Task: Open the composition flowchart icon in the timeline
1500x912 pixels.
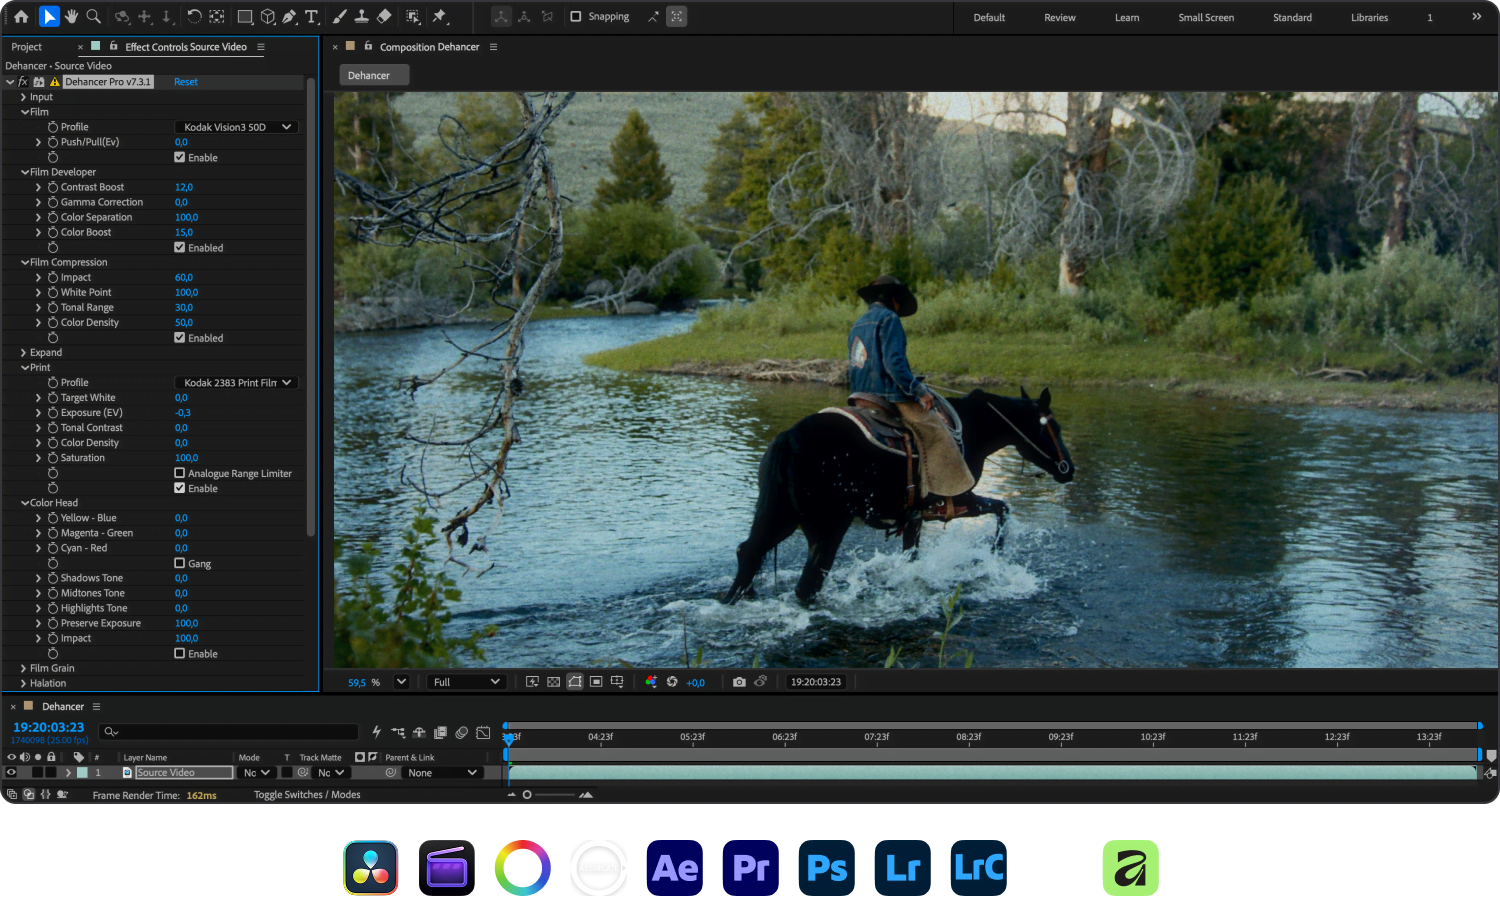Action: (x=398, y=732)
